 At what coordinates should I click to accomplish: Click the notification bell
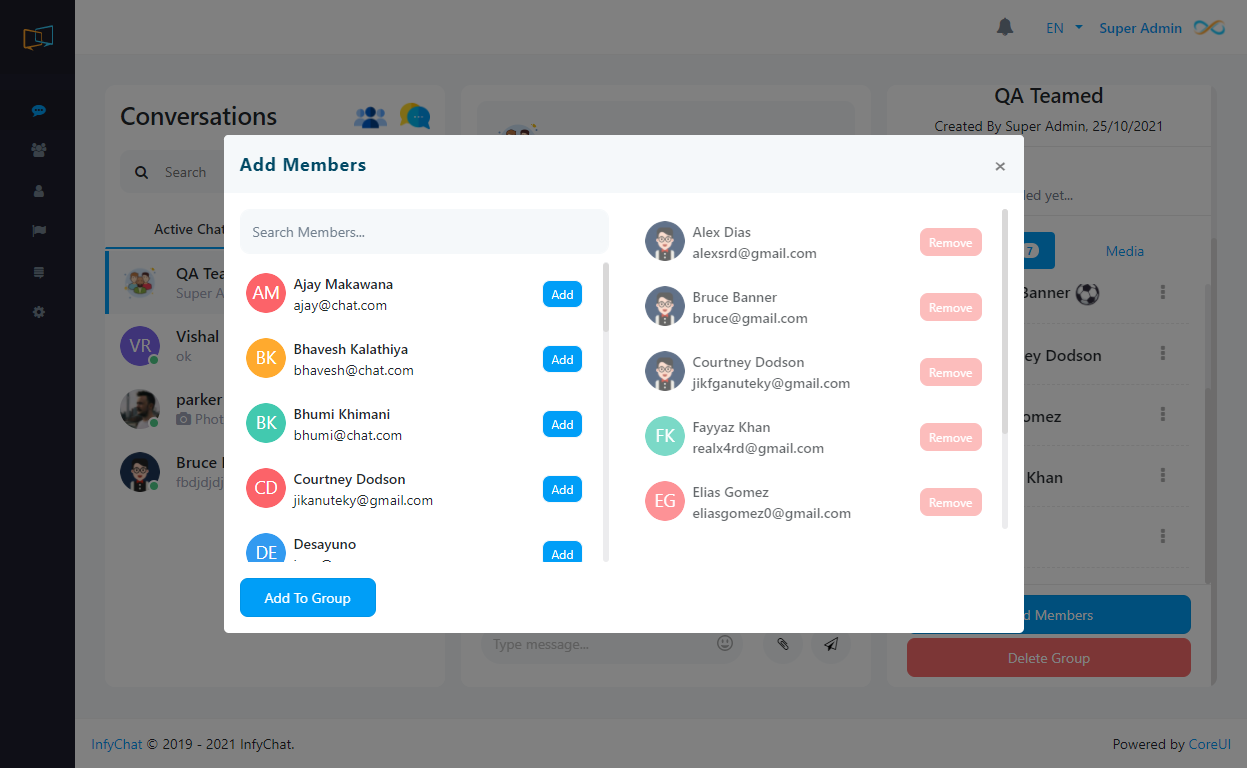point(1005,27)
